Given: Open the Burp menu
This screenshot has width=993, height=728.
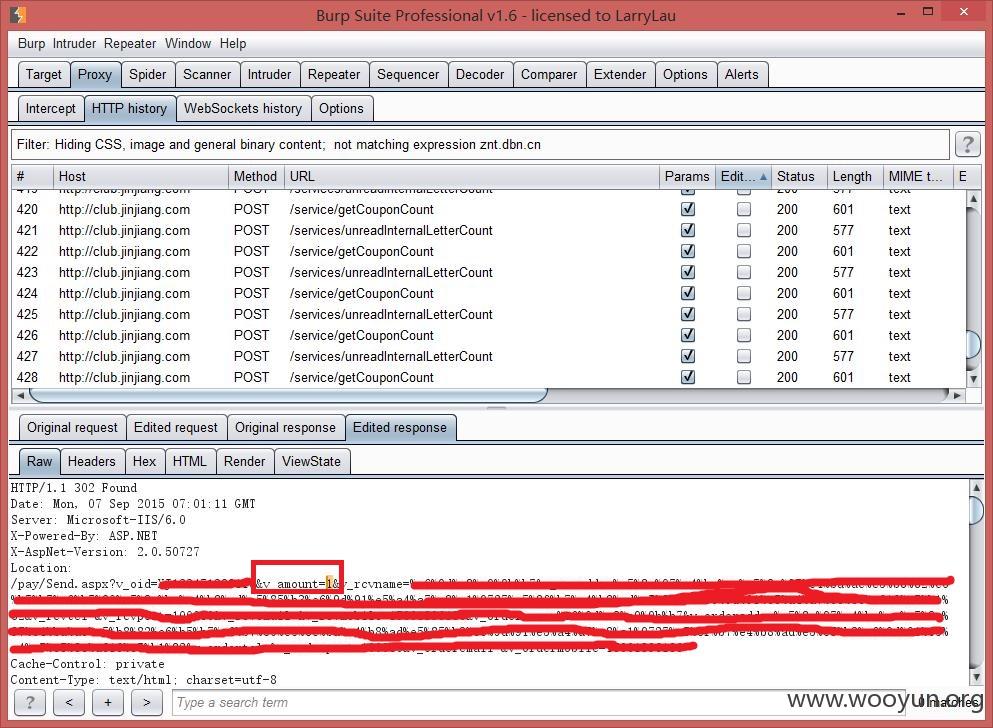Looking at the screenshot, I should coord(31,44).
